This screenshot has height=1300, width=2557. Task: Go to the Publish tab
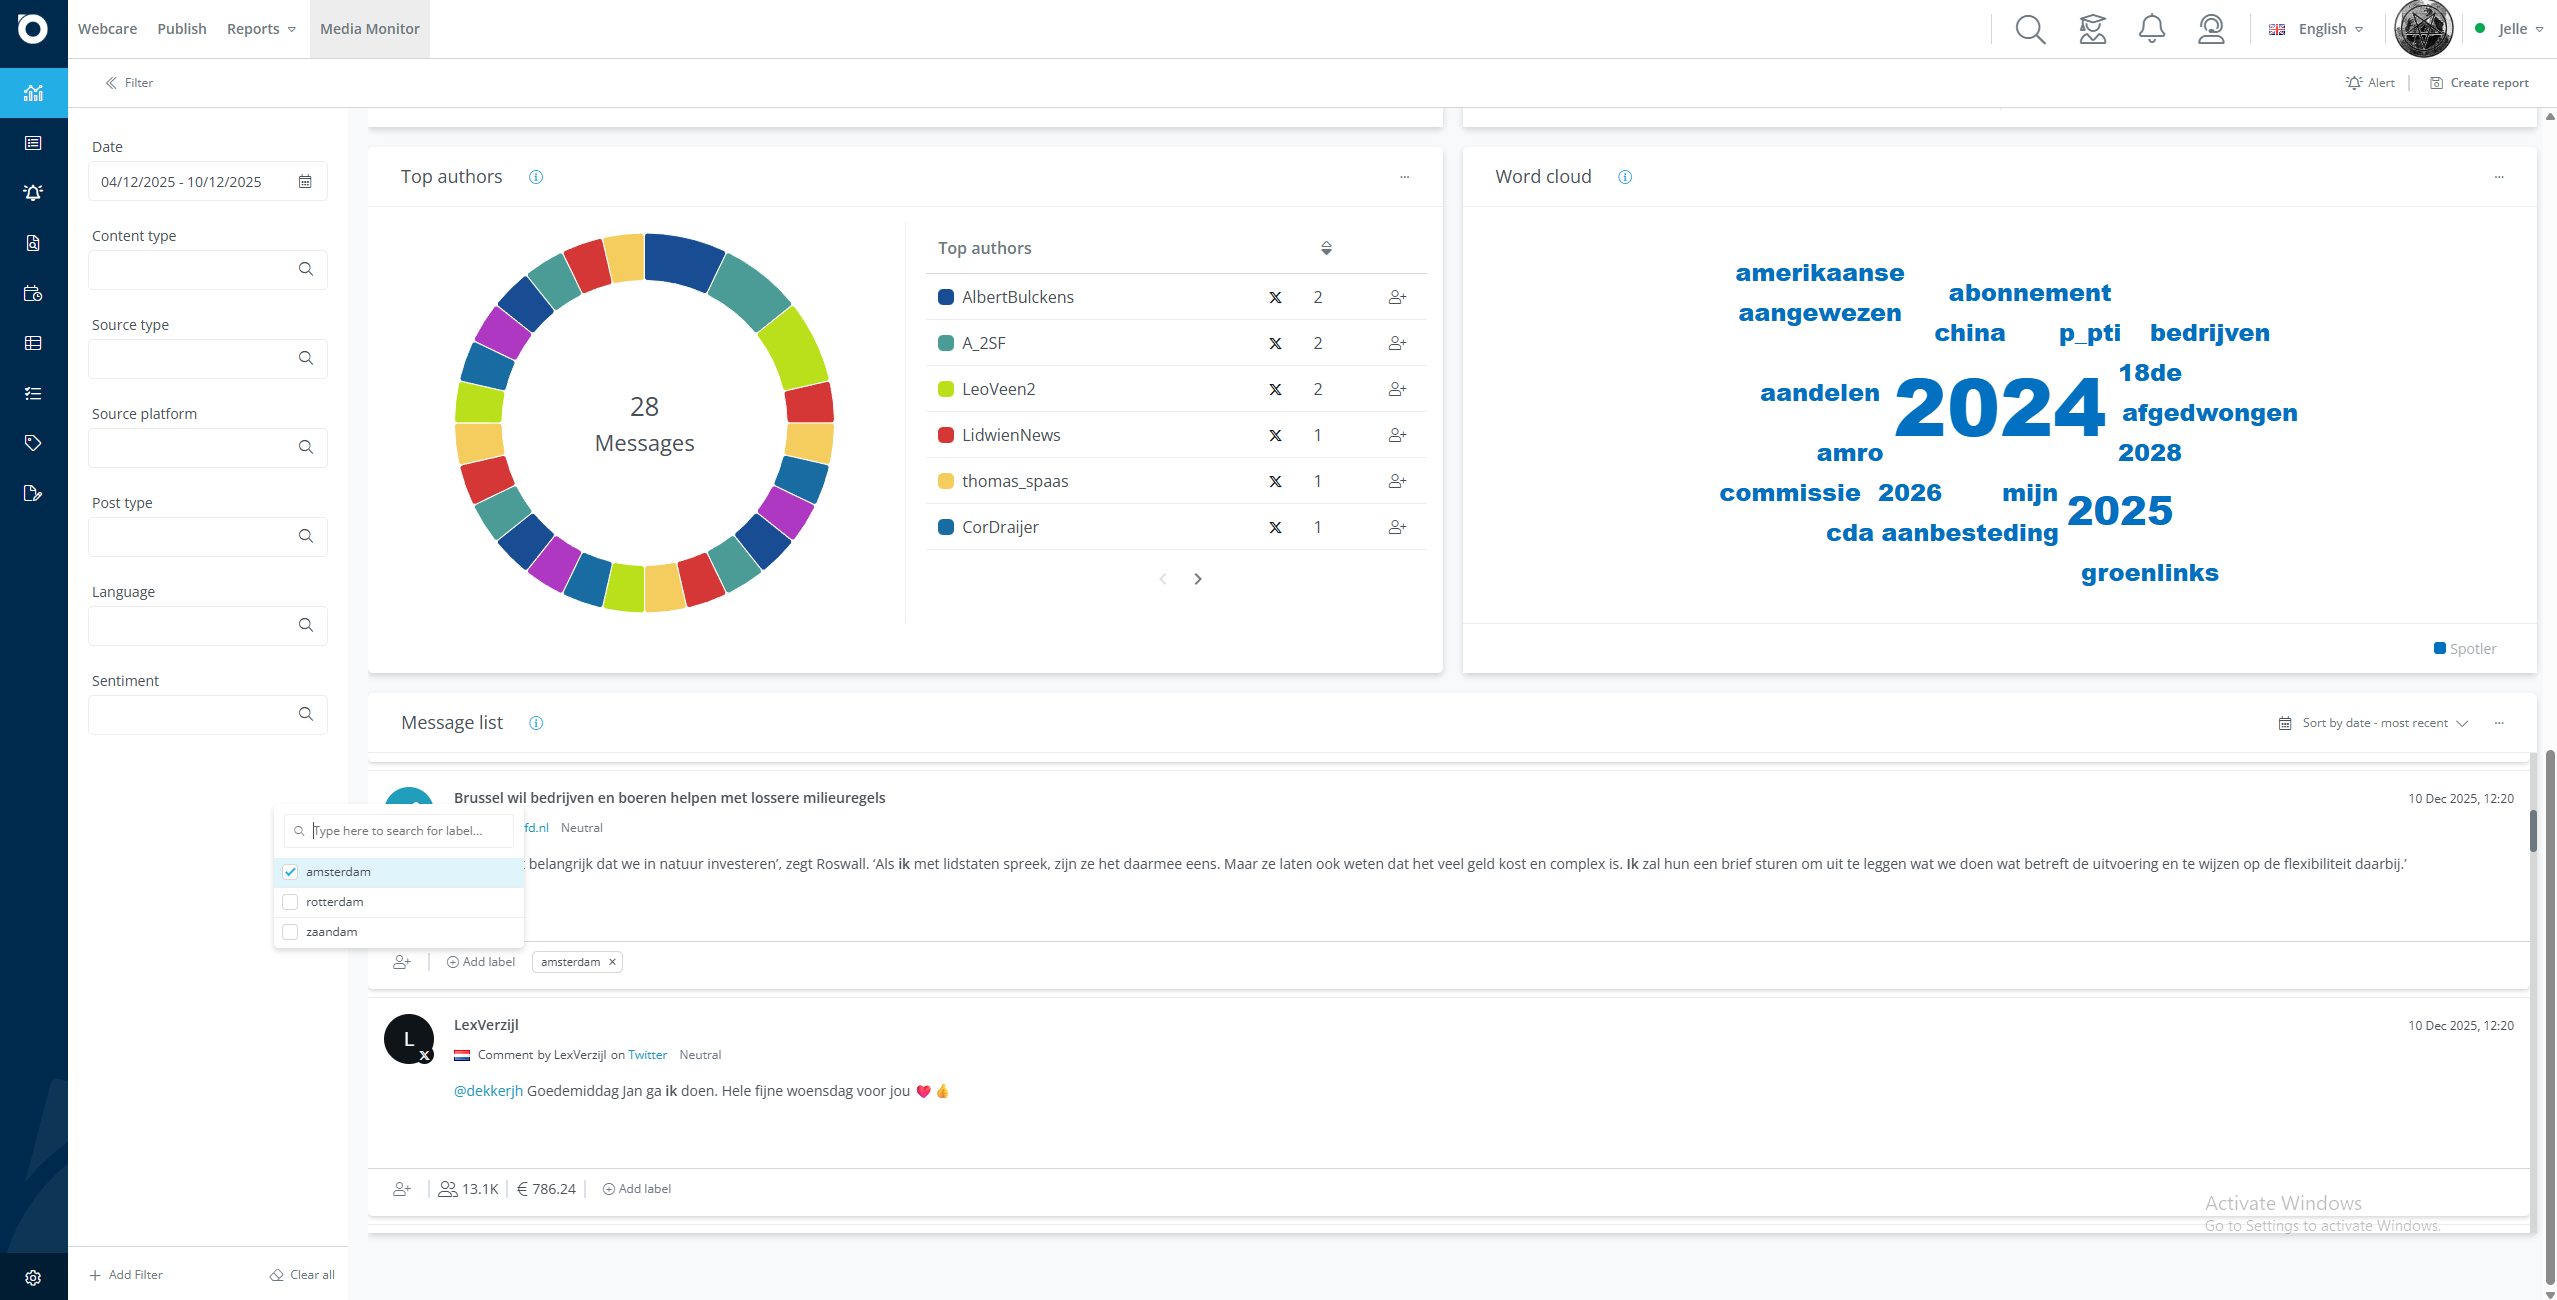pos(182,29)
